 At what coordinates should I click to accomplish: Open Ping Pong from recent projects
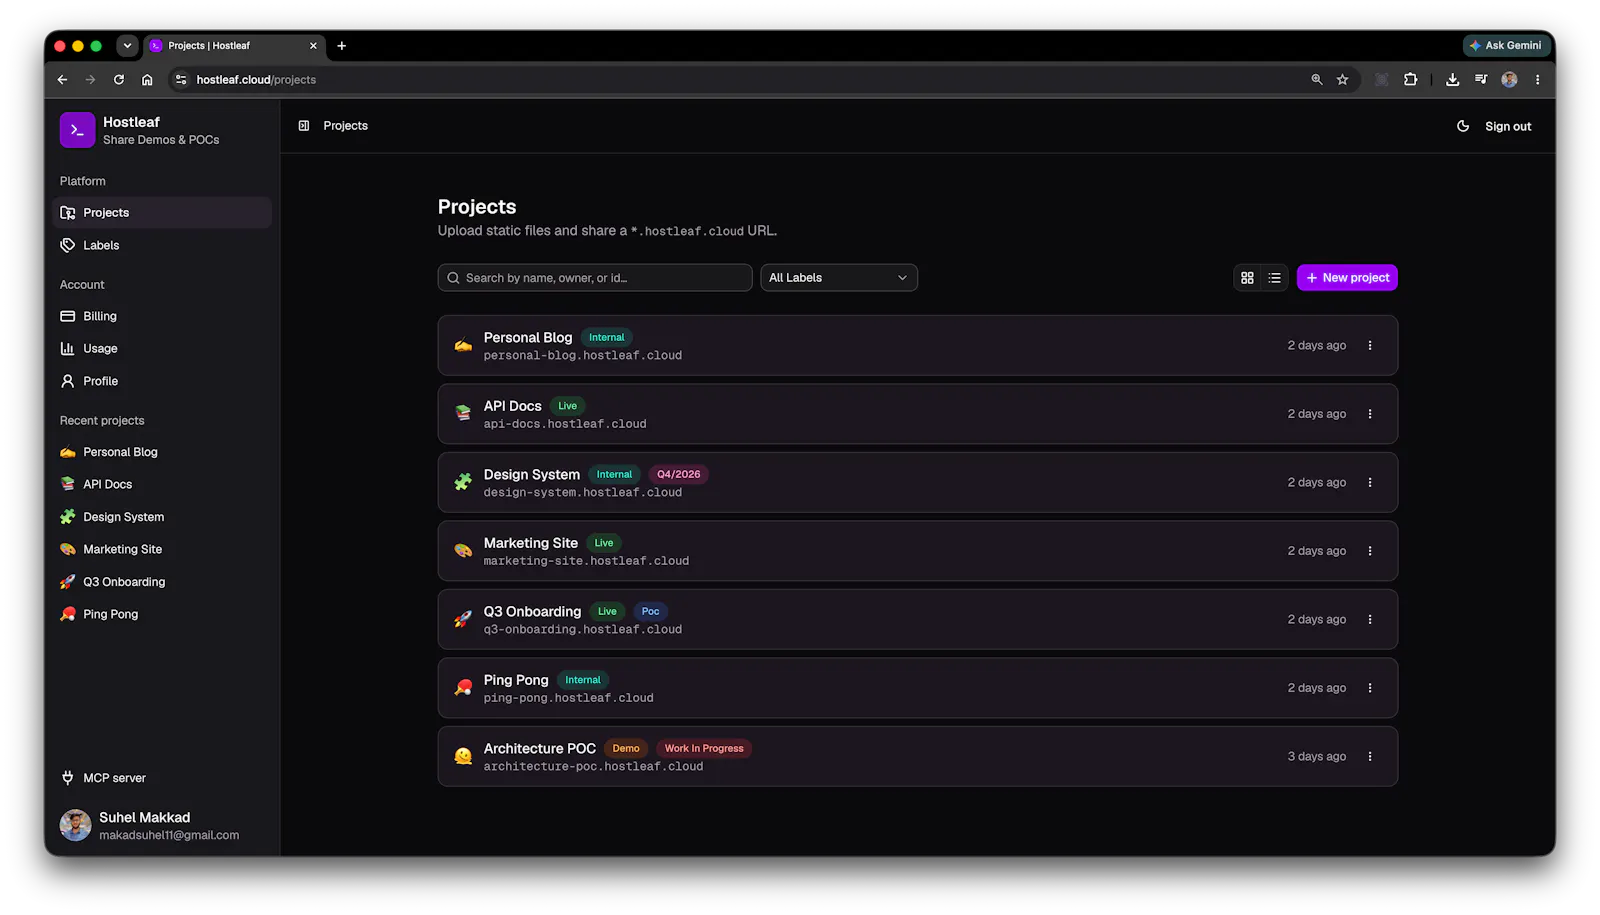tap(161, 614)
